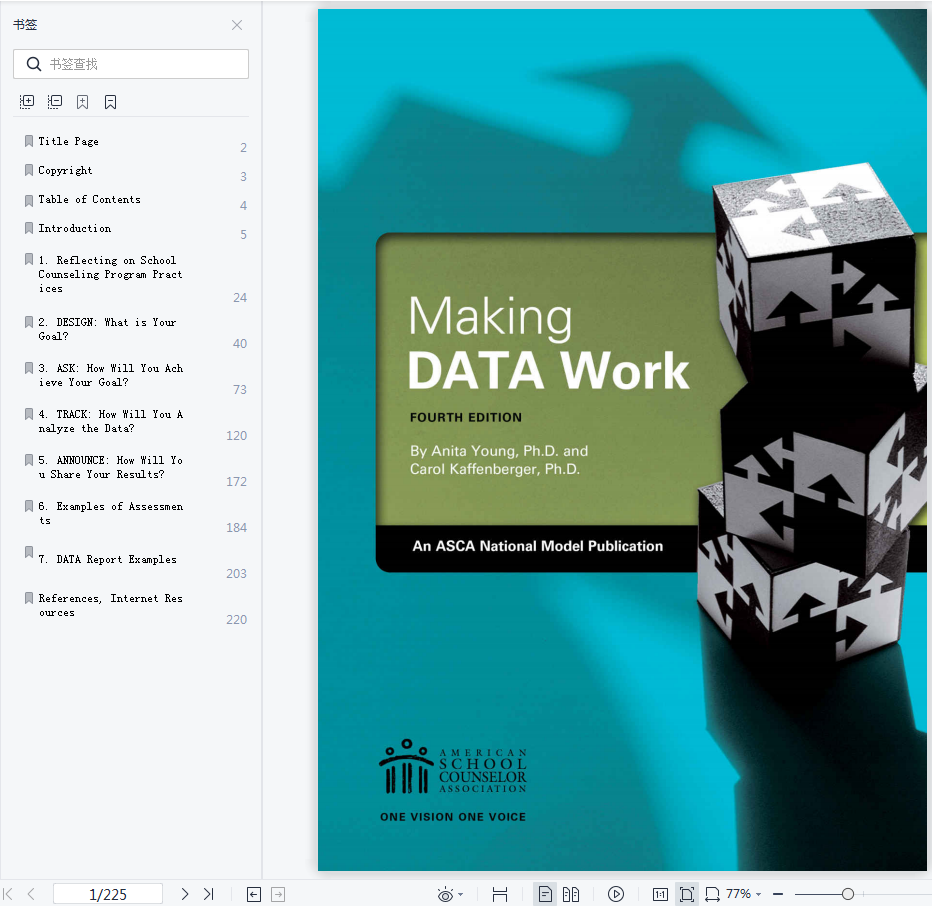Click page number 24 in bookmarks

point(240,298)
